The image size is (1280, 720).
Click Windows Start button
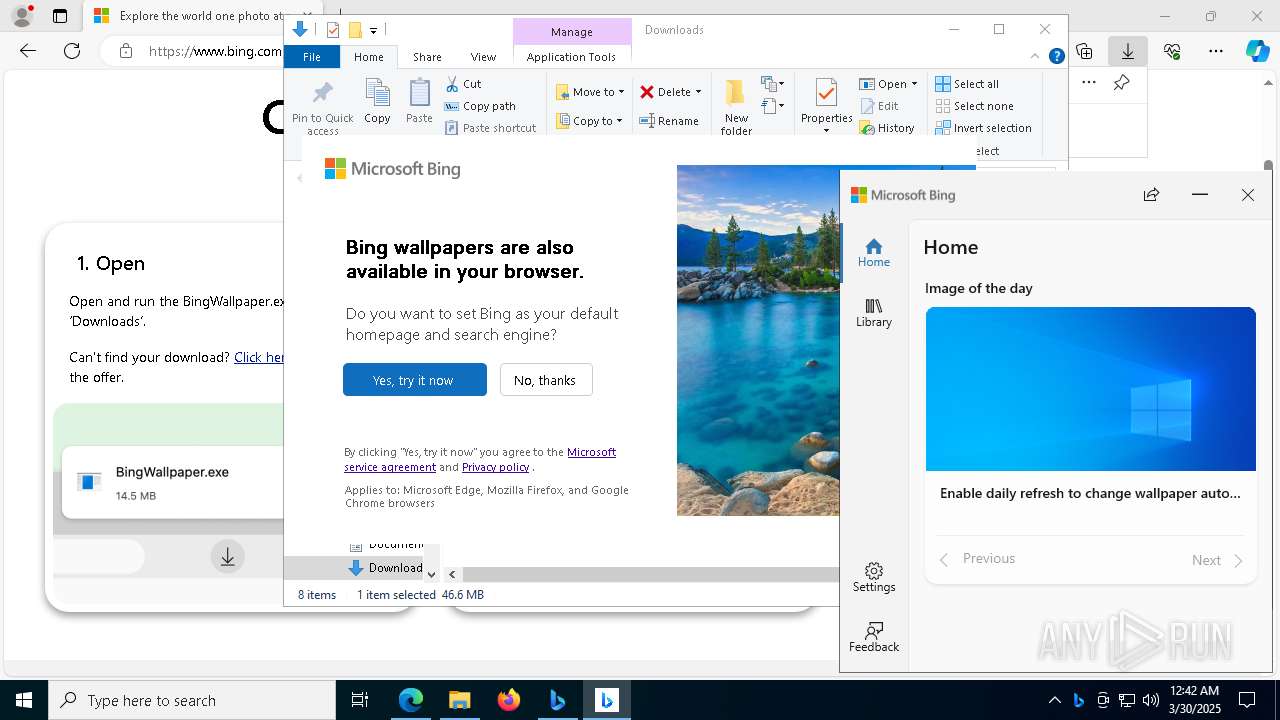24,700
